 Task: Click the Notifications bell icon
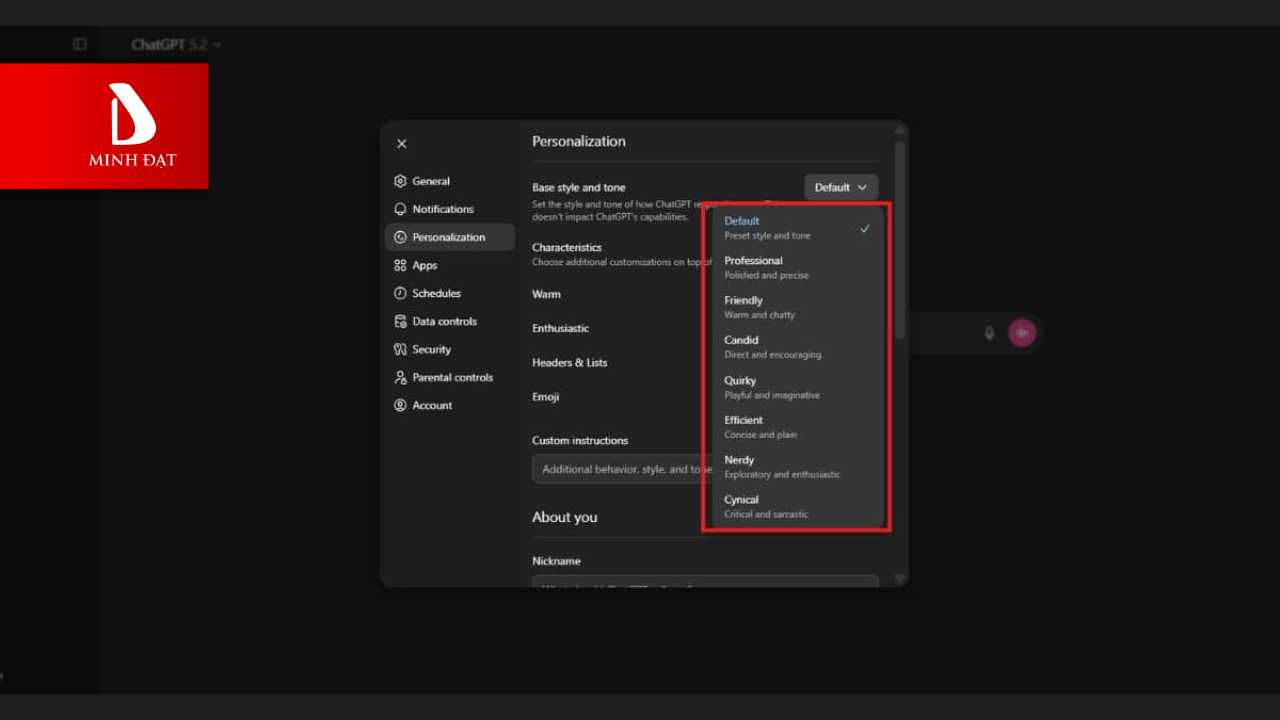[400, 209]
